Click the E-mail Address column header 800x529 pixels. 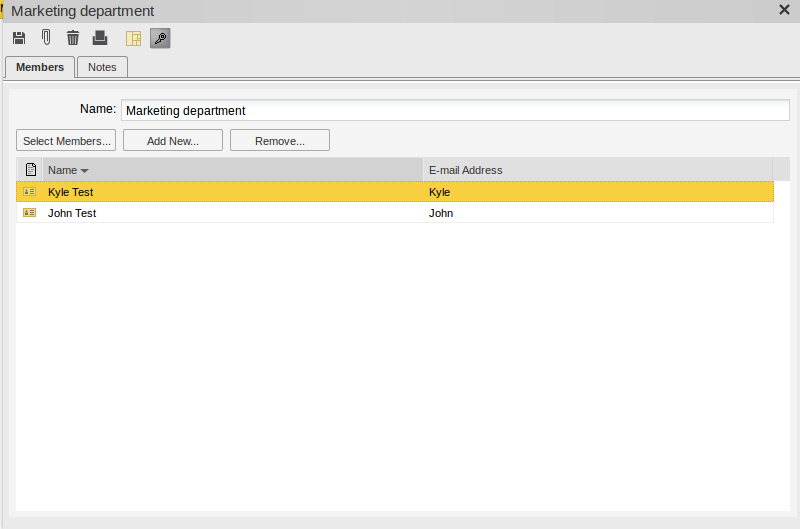point(597,170)
